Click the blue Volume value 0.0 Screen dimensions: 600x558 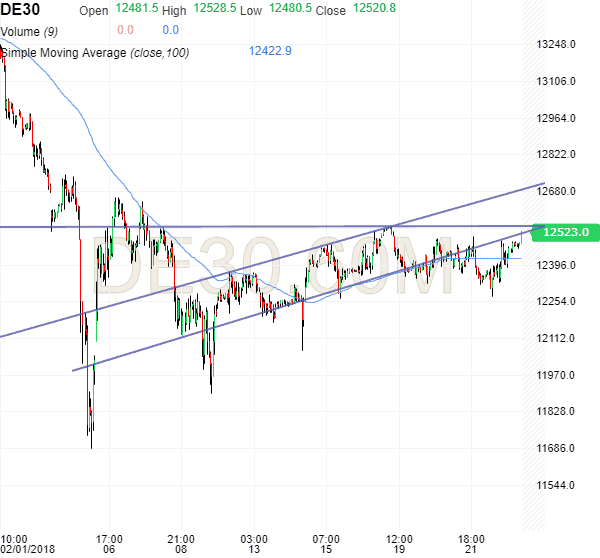170,30
